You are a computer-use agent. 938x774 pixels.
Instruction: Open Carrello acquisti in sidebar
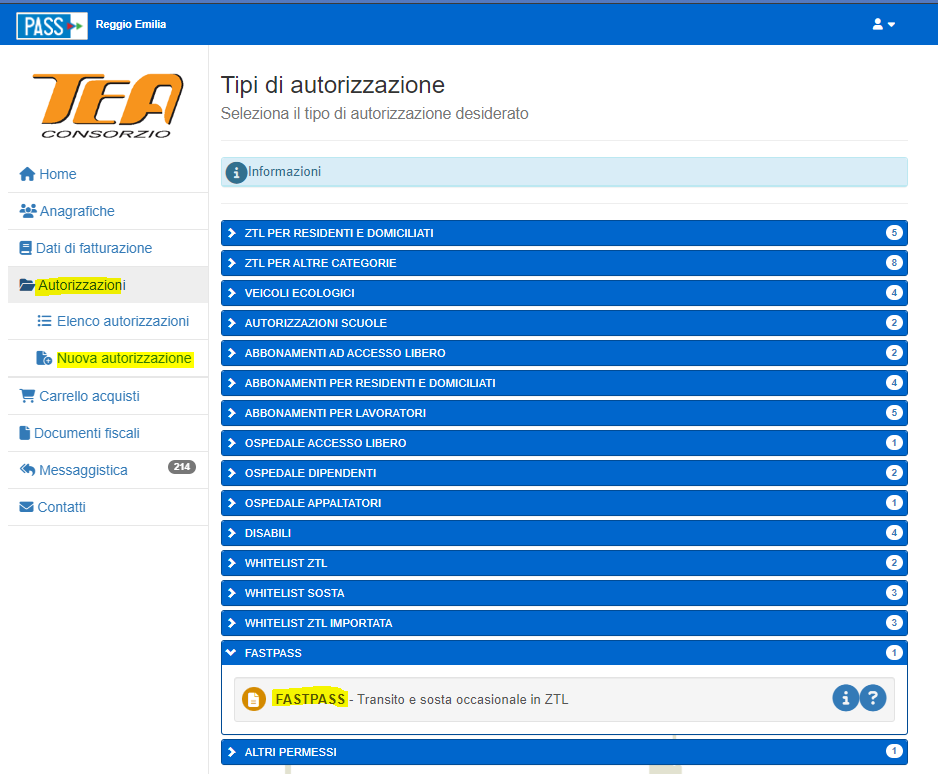(x=88, y=396)
